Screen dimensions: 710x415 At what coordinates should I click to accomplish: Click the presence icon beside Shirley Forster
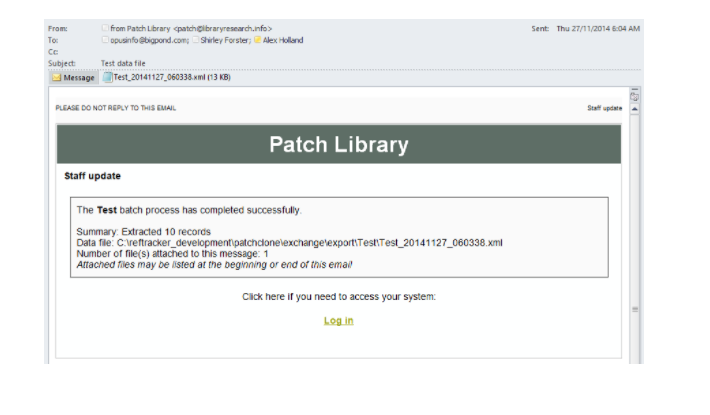tap(196, 40)
